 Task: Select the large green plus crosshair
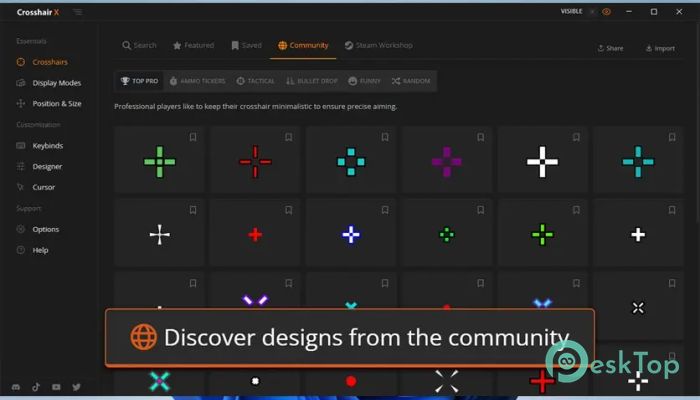pos(159,162)
